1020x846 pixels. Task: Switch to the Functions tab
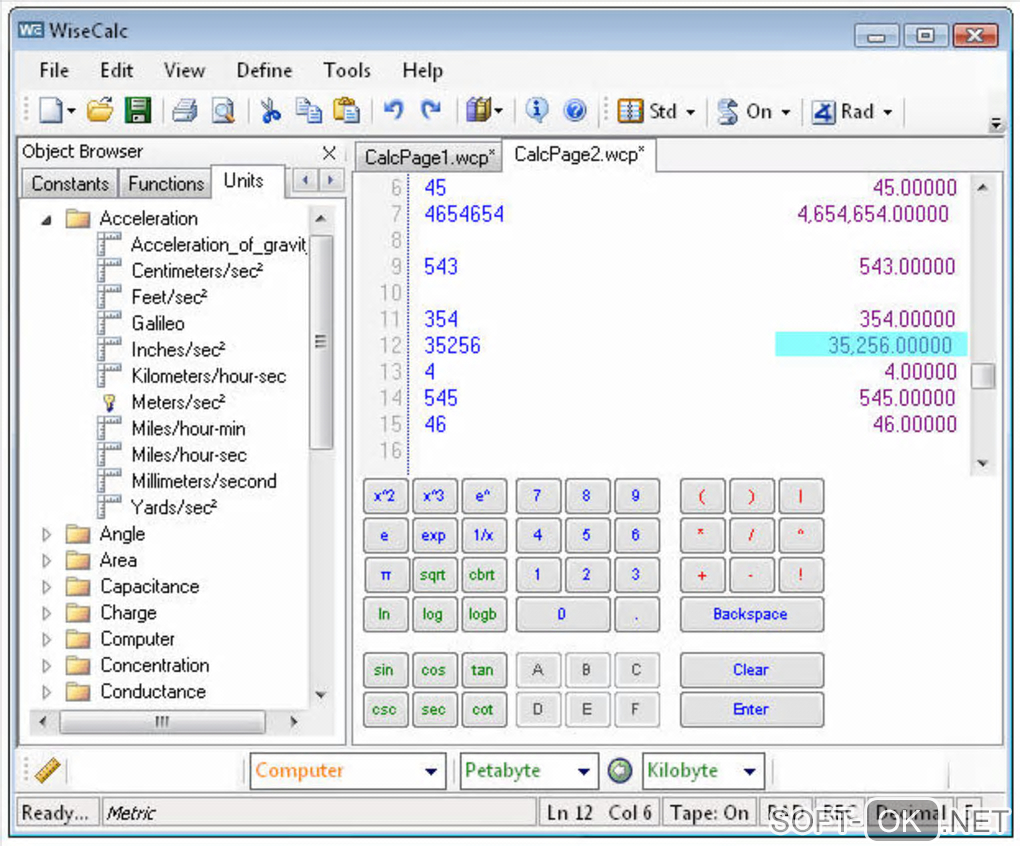tap(167, 183)
